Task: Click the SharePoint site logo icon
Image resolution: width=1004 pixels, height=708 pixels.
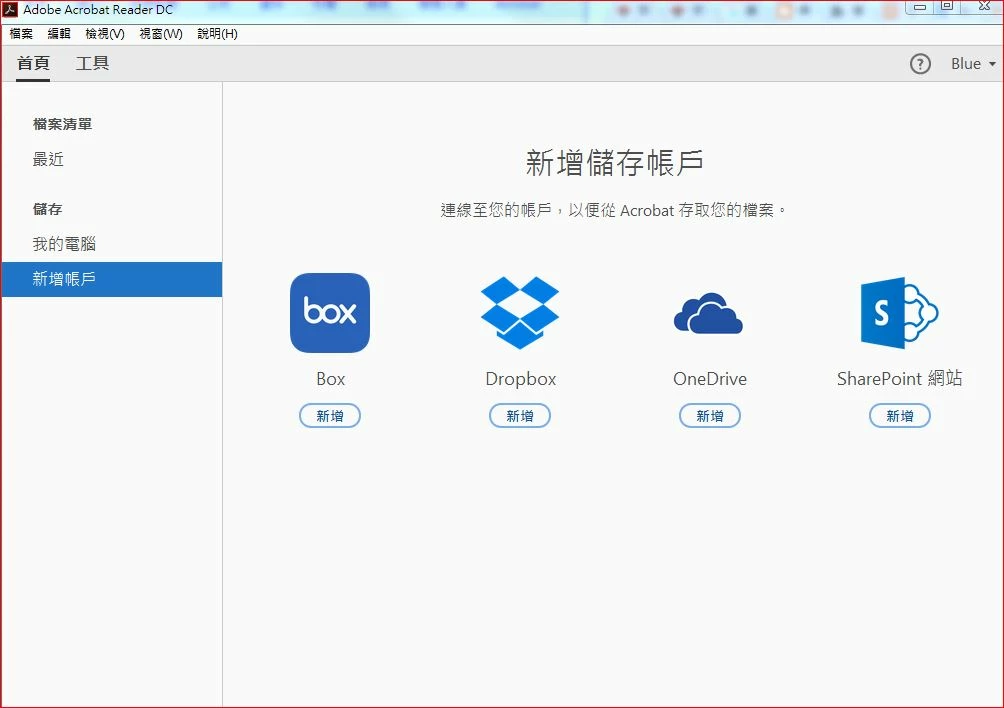Action: click(x=900, y=313)
